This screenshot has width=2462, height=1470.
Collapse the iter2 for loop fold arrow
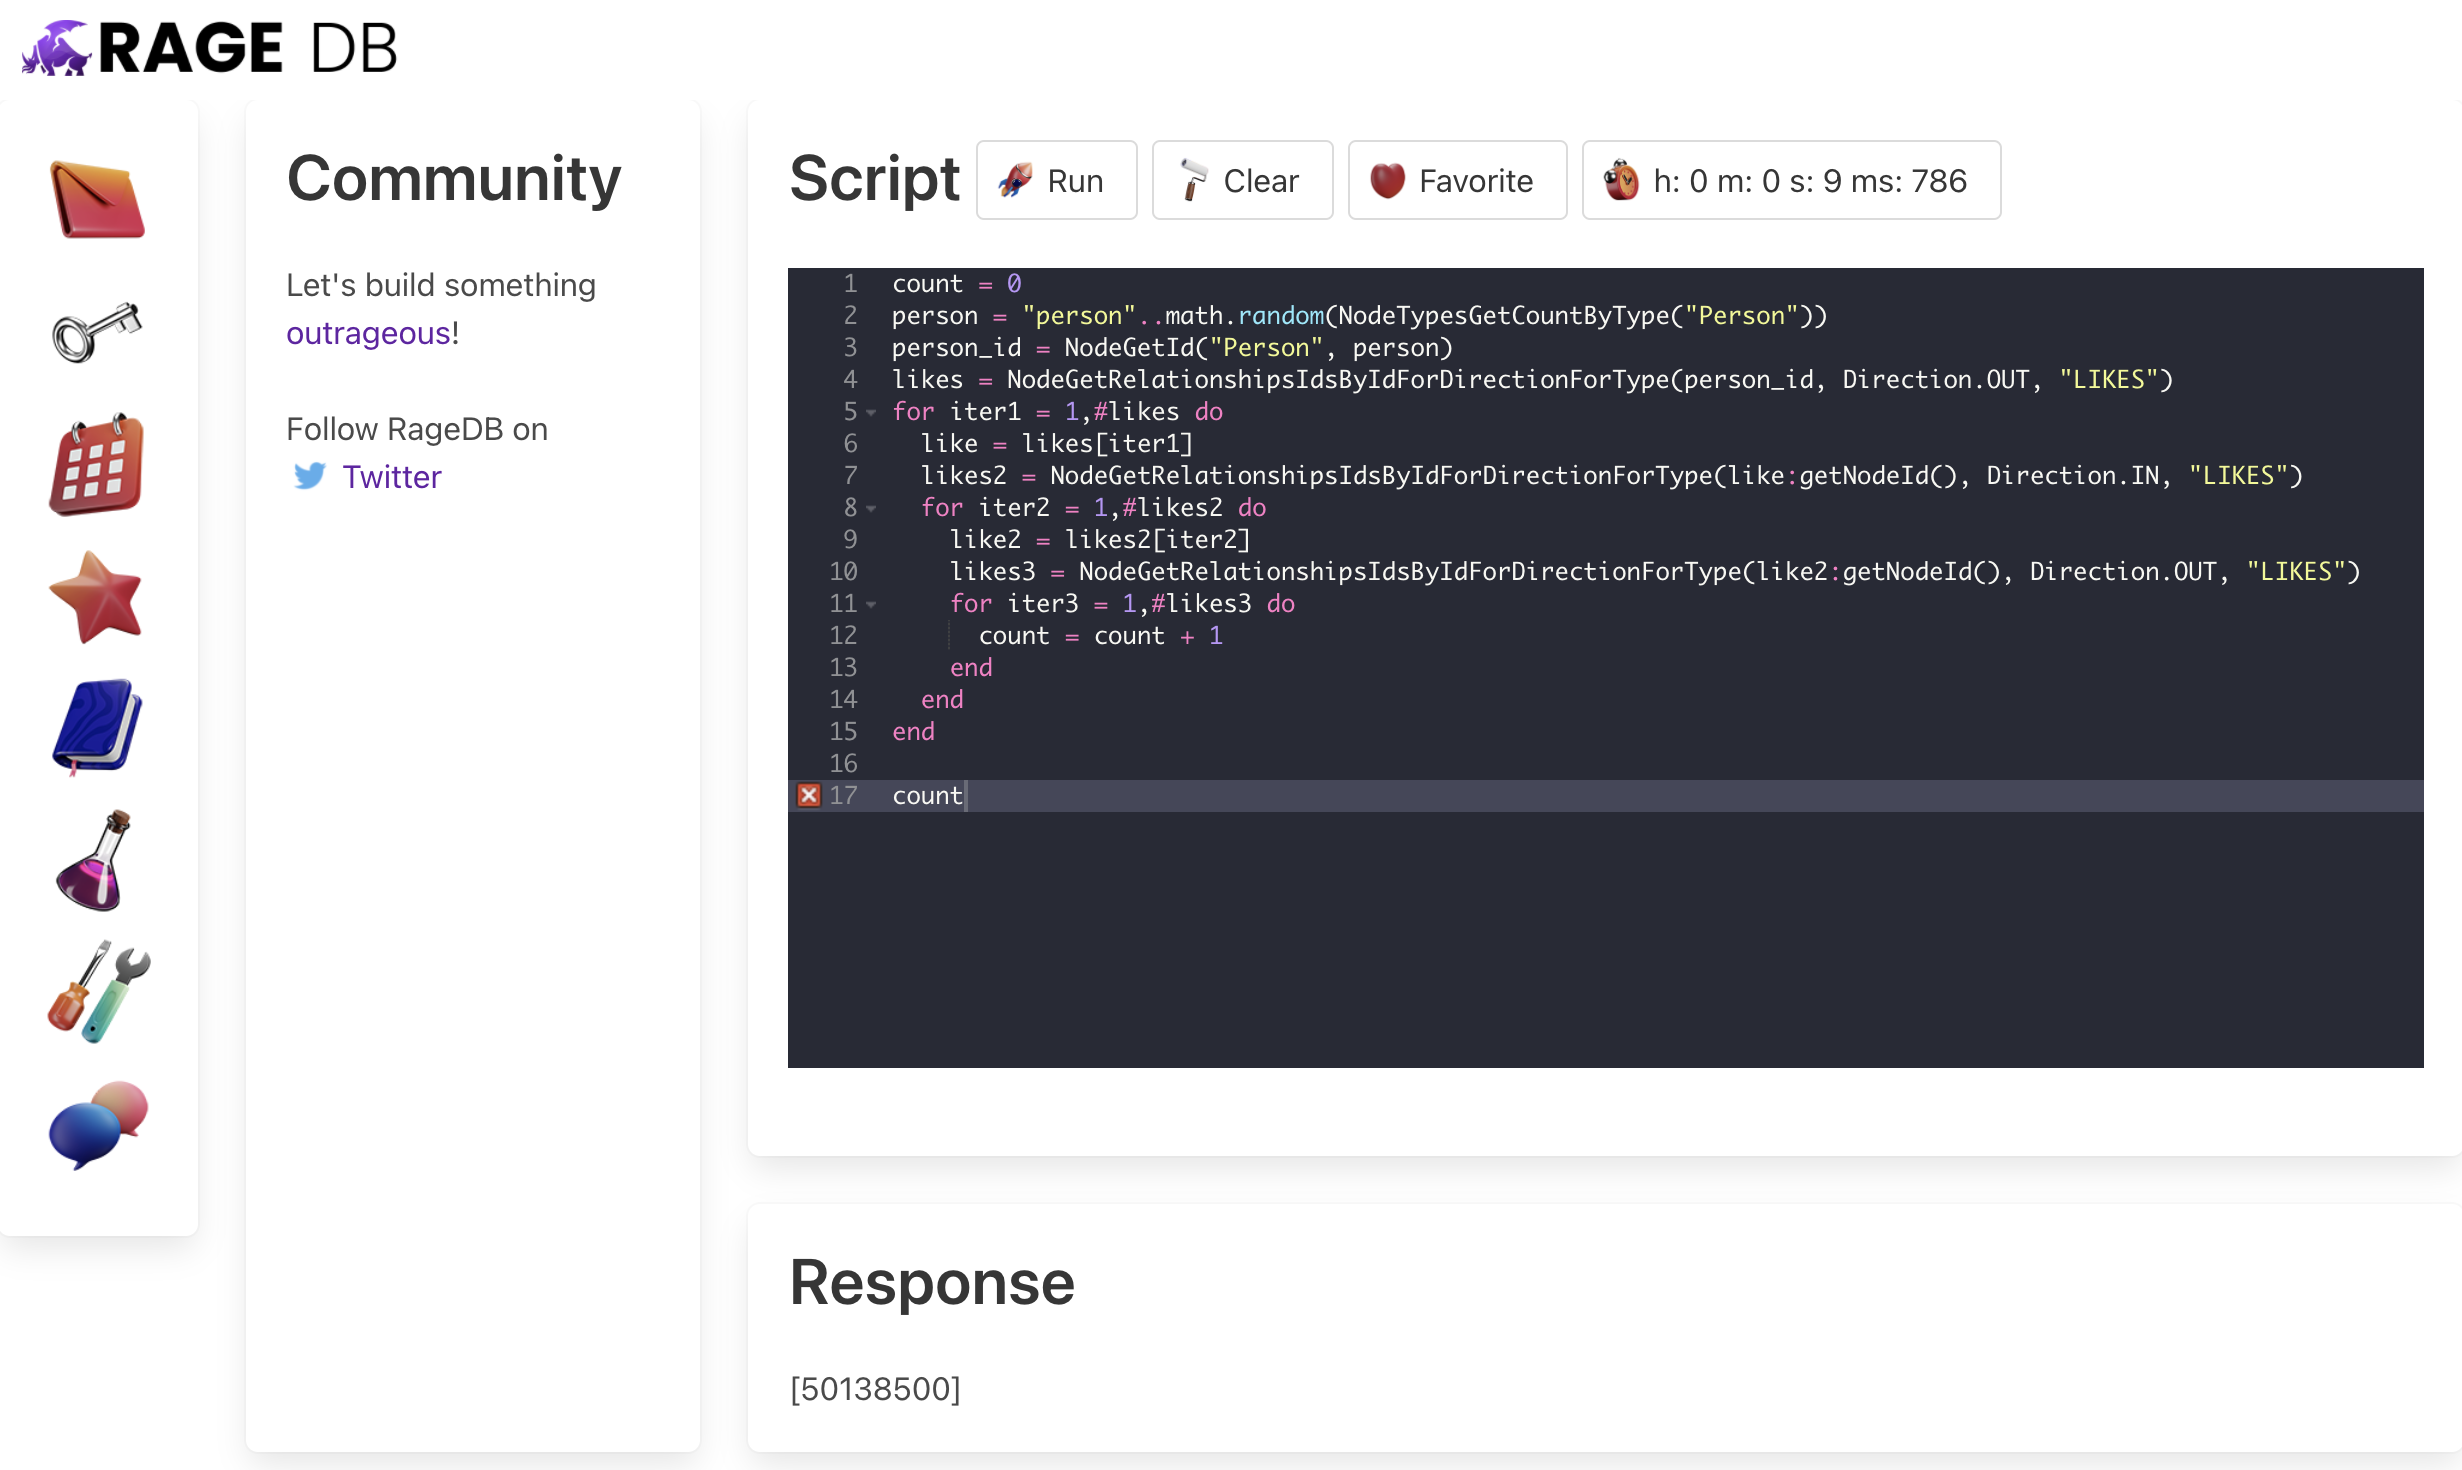coord(871,508)
